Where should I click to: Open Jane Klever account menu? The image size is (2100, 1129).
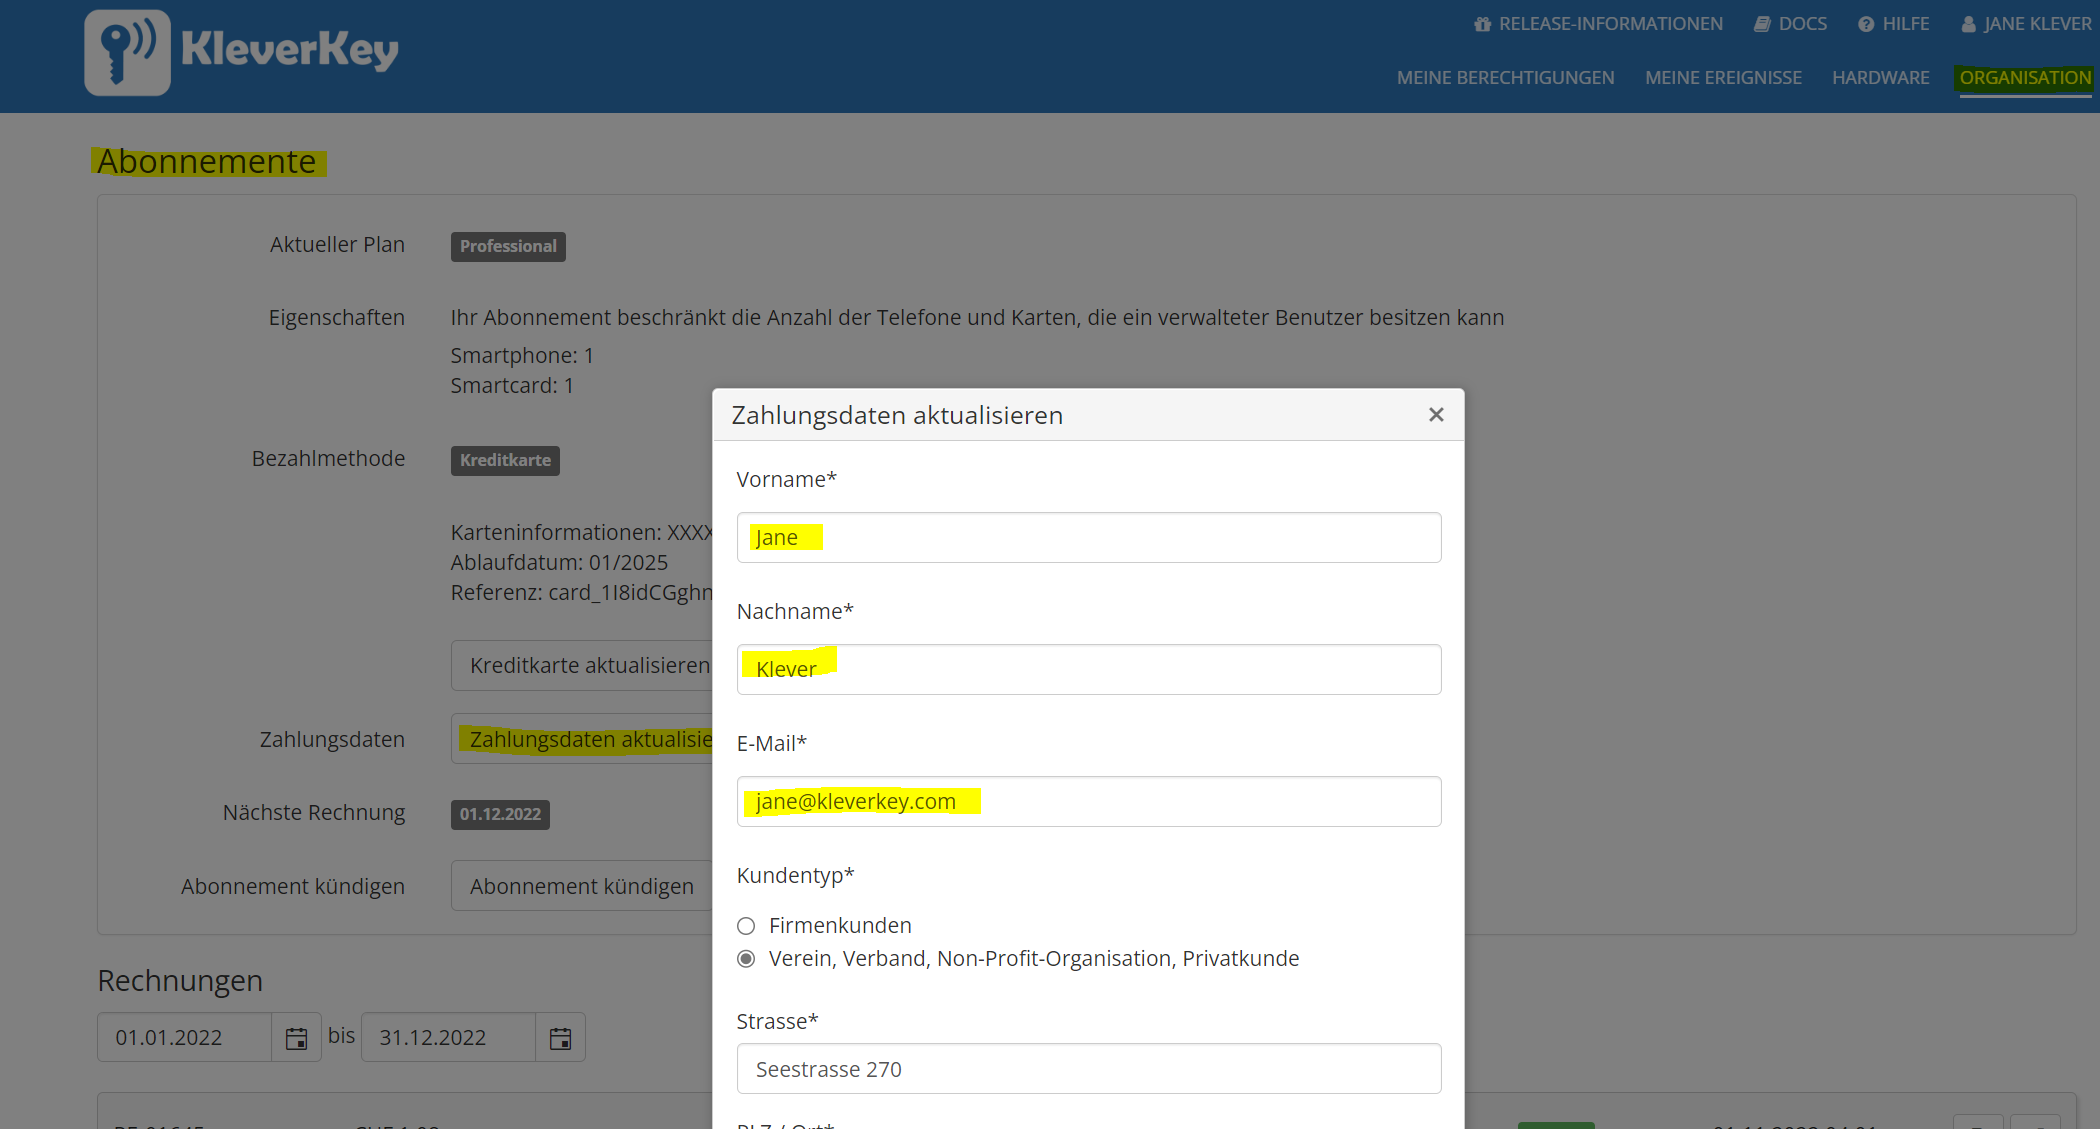pos(2026,24)
